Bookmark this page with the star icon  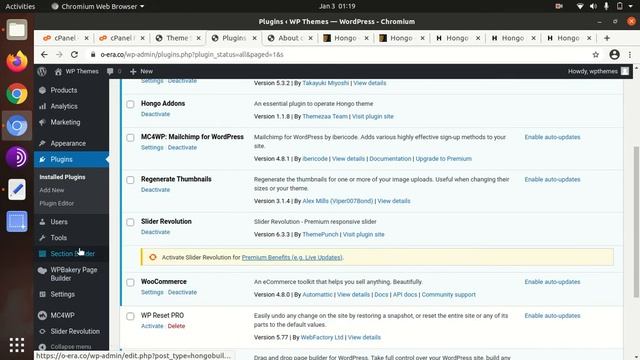(x=596, y=54)
